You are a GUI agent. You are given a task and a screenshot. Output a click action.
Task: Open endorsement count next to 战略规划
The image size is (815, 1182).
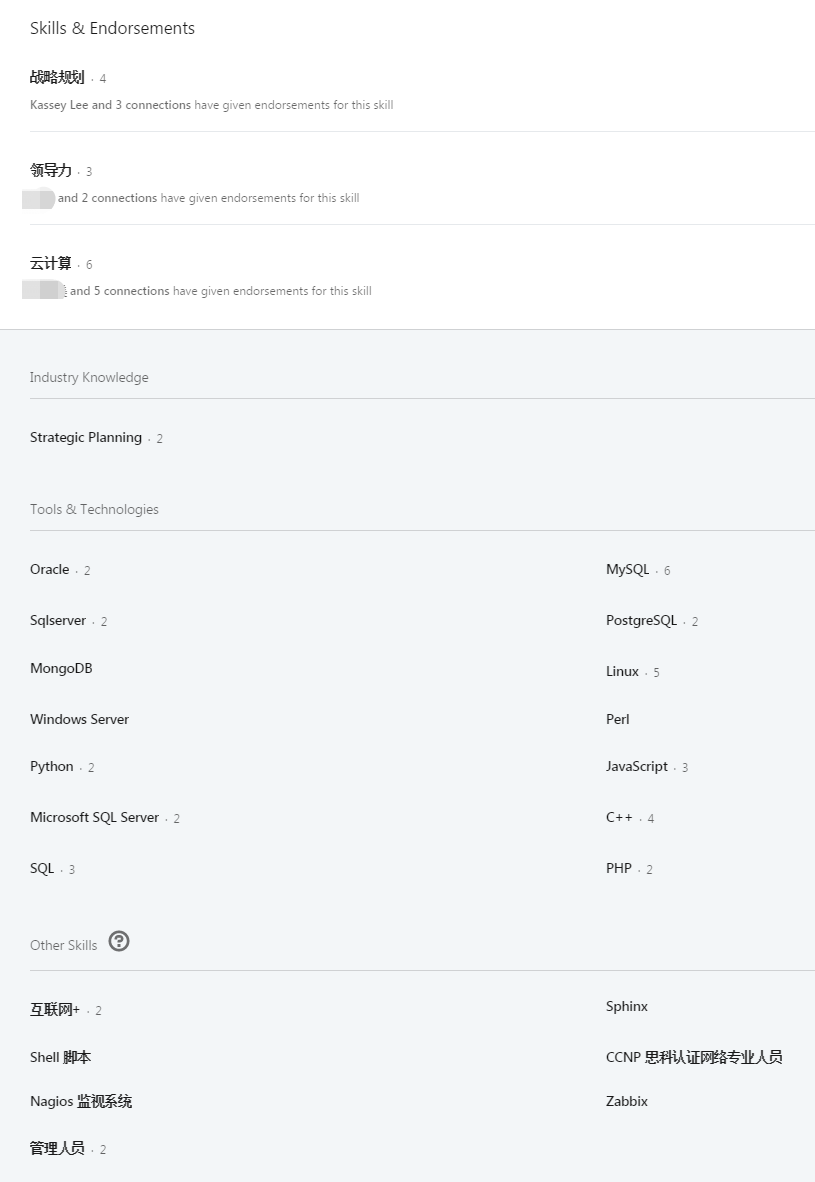point(104,77)
